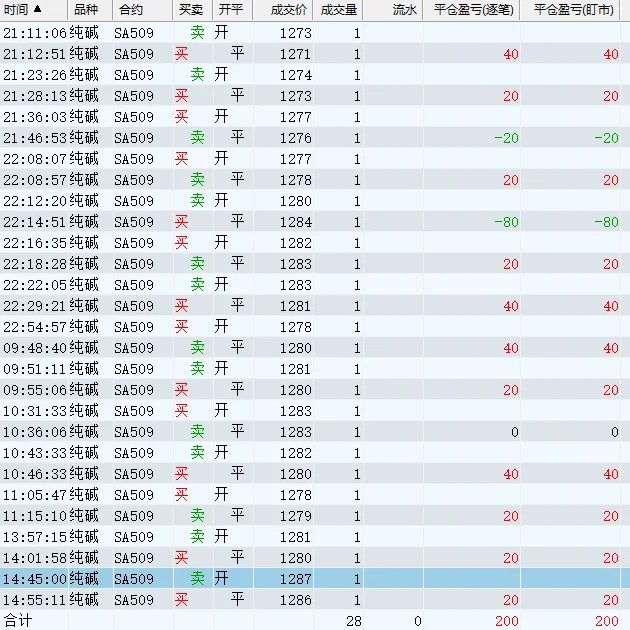Click the 买卖 column header
The width and height of the screenshot is (630, 630).
tap(192, 10)
